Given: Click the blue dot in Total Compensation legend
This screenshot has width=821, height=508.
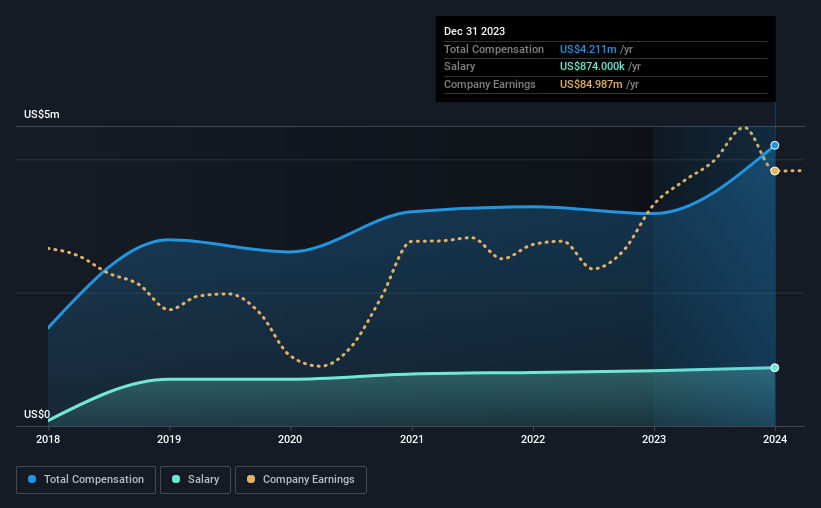Looking at the screenshot, I should pyautogui.click(x=32, y=479).
